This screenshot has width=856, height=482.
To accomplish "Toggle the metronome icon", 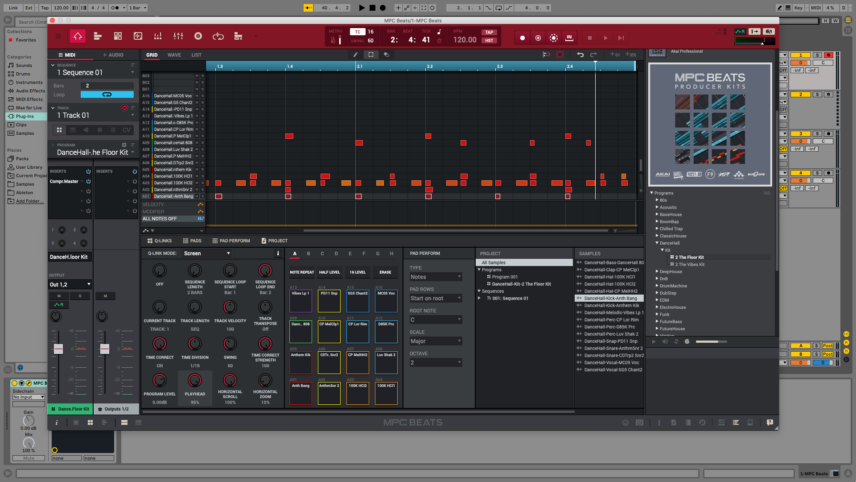I will 334,40.
